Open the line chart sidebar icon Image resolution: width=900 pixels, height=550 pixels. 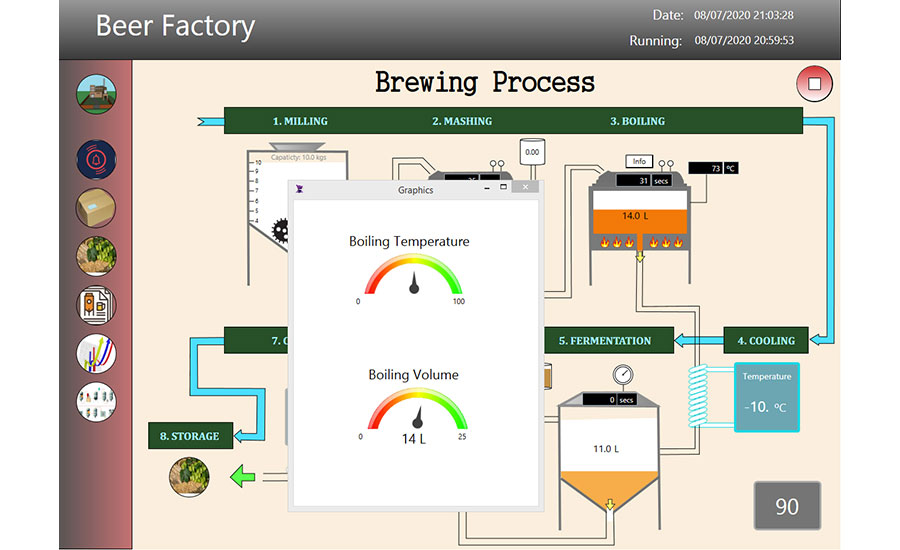pos(96,352)
